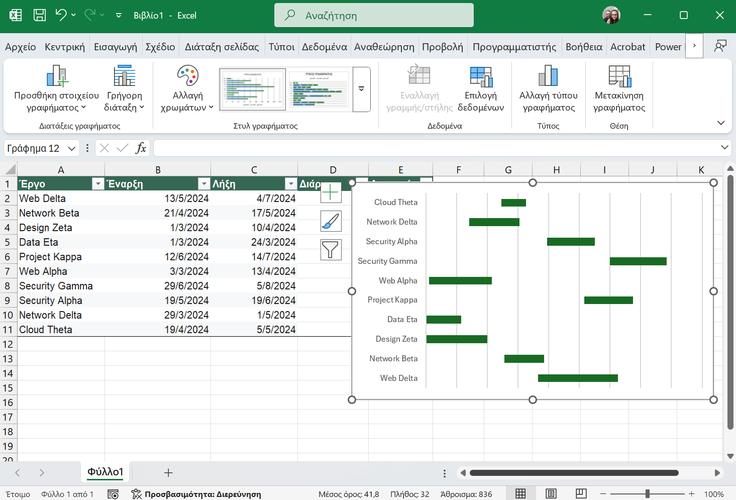736x500 pixels.
Task: Click the chart elements plus button
Action: click(x=331, y=193)
